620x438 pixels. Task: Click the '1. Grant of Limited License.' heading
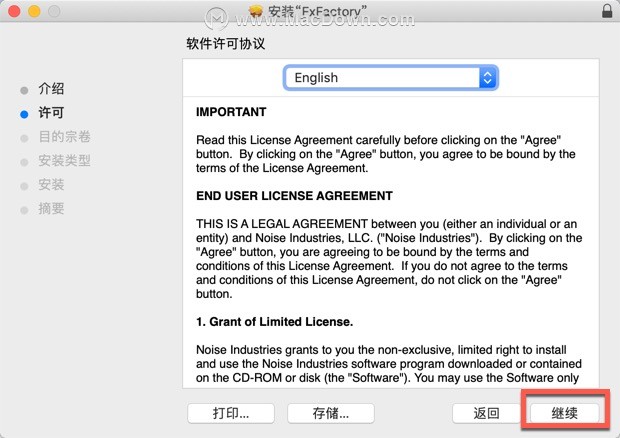point(274,322)
